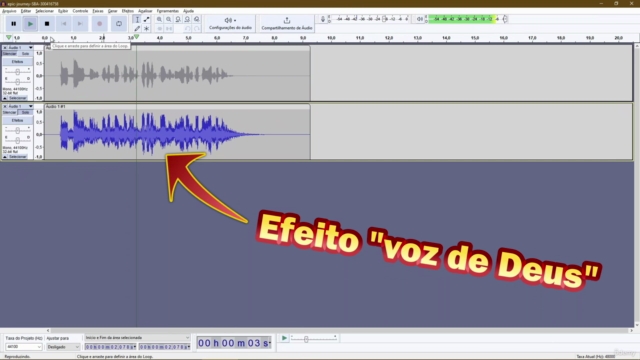Screen dimensions: 640x360
Task: Open the Ferramentas menu
Action: click(167, 11)
